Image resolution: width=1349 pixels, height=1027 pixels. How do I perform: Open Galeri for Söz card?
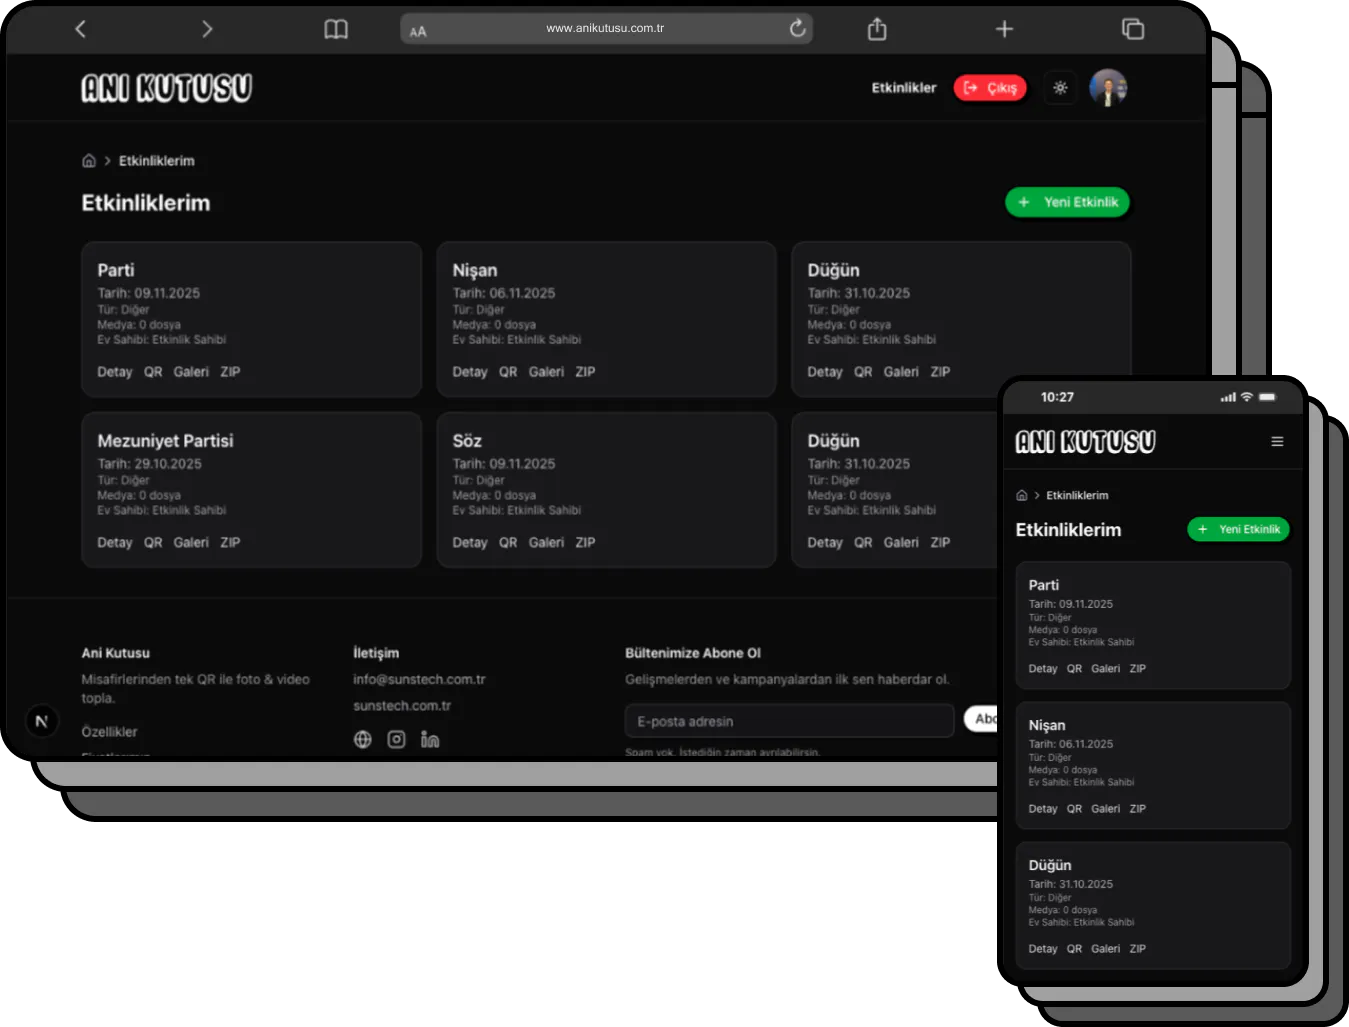coord(546,543)
